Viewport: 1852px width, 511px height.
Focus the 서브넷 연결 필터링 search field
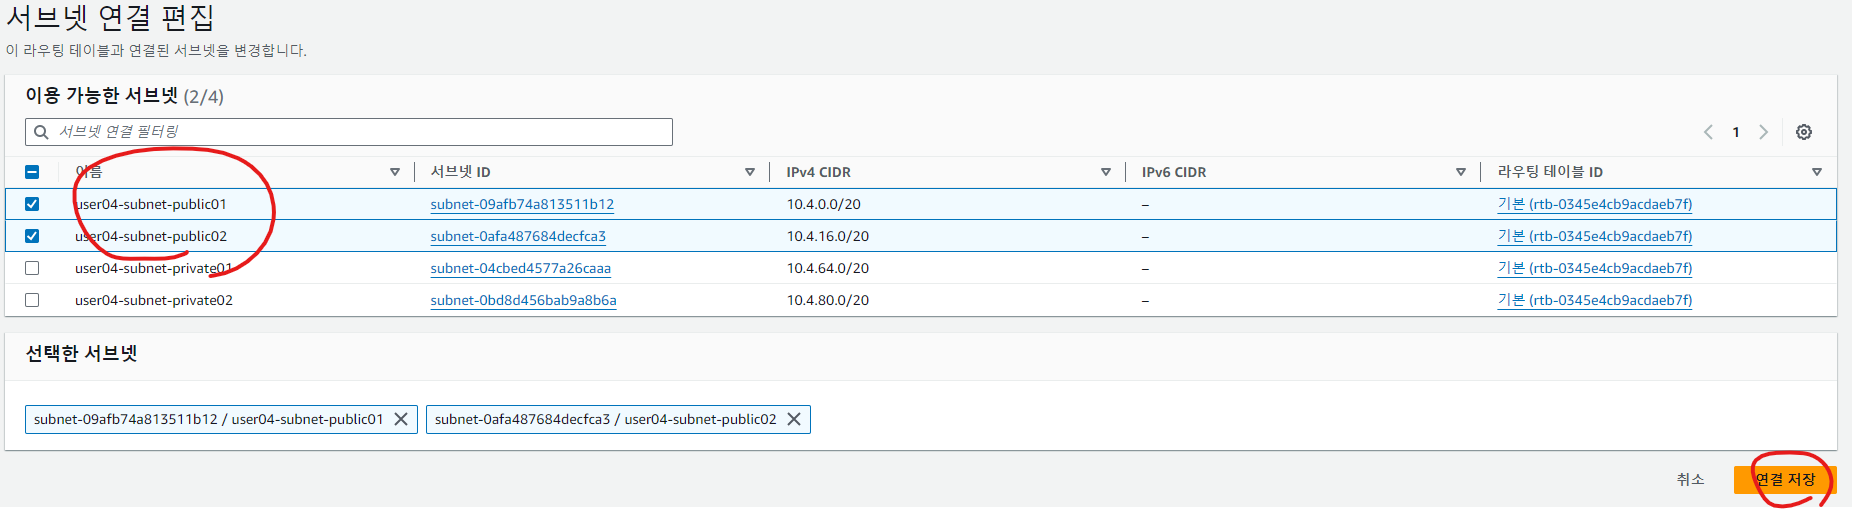[349, 132]
